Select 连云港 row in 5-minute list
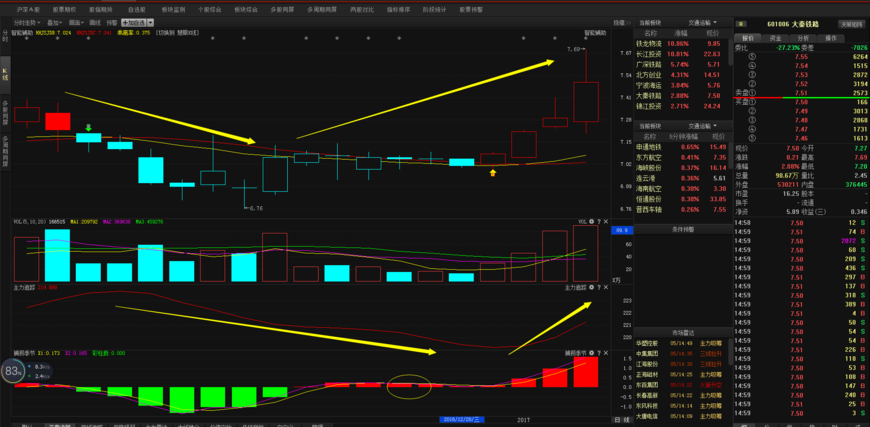The image size is (870, 427). (x=682, y=178)
